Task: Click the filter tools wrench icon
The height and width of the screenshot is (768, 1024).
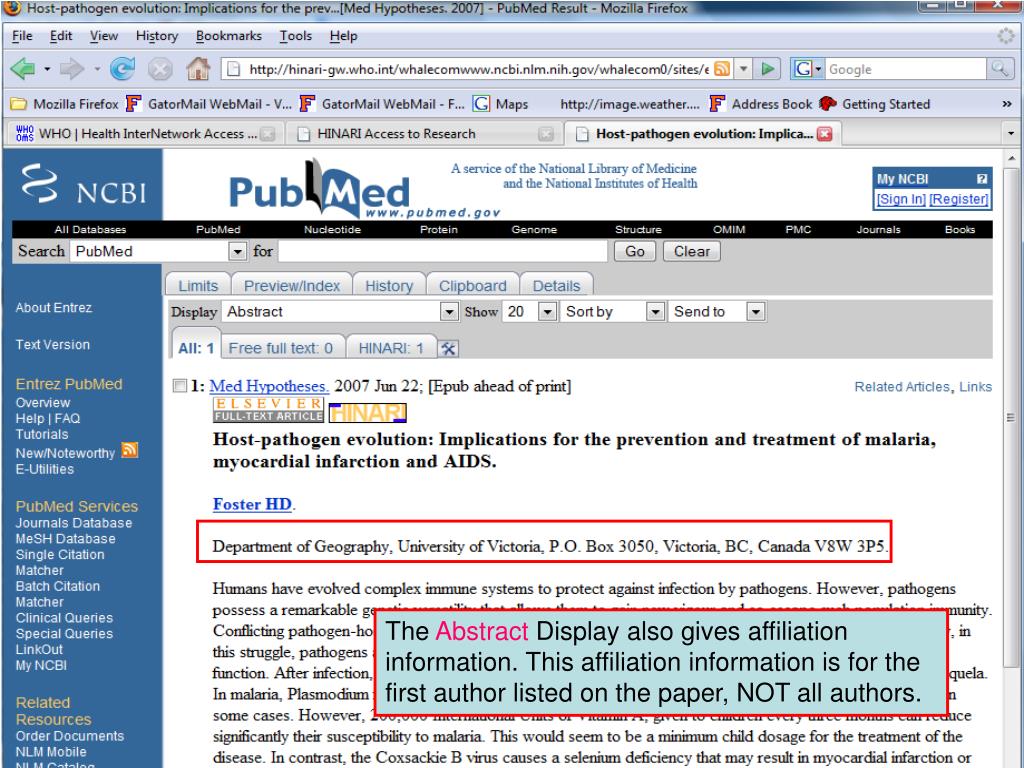Action: [x=448, y=349]
